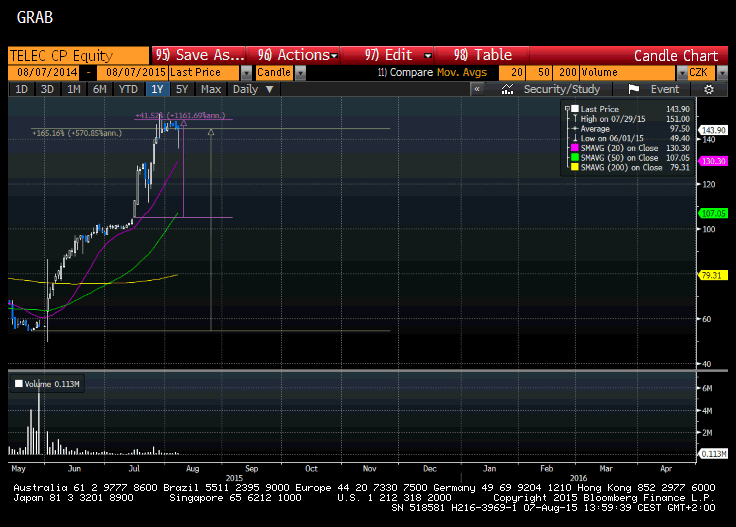
Task: Click the settings gear icon
Action: [x=709, y=89]
